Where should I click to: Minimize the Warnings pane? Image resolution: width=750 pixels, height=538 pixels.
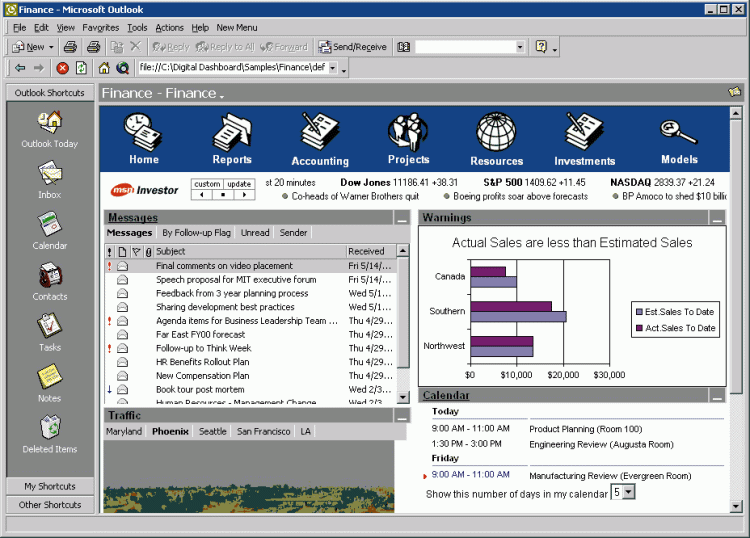click(x=717, y=219)
